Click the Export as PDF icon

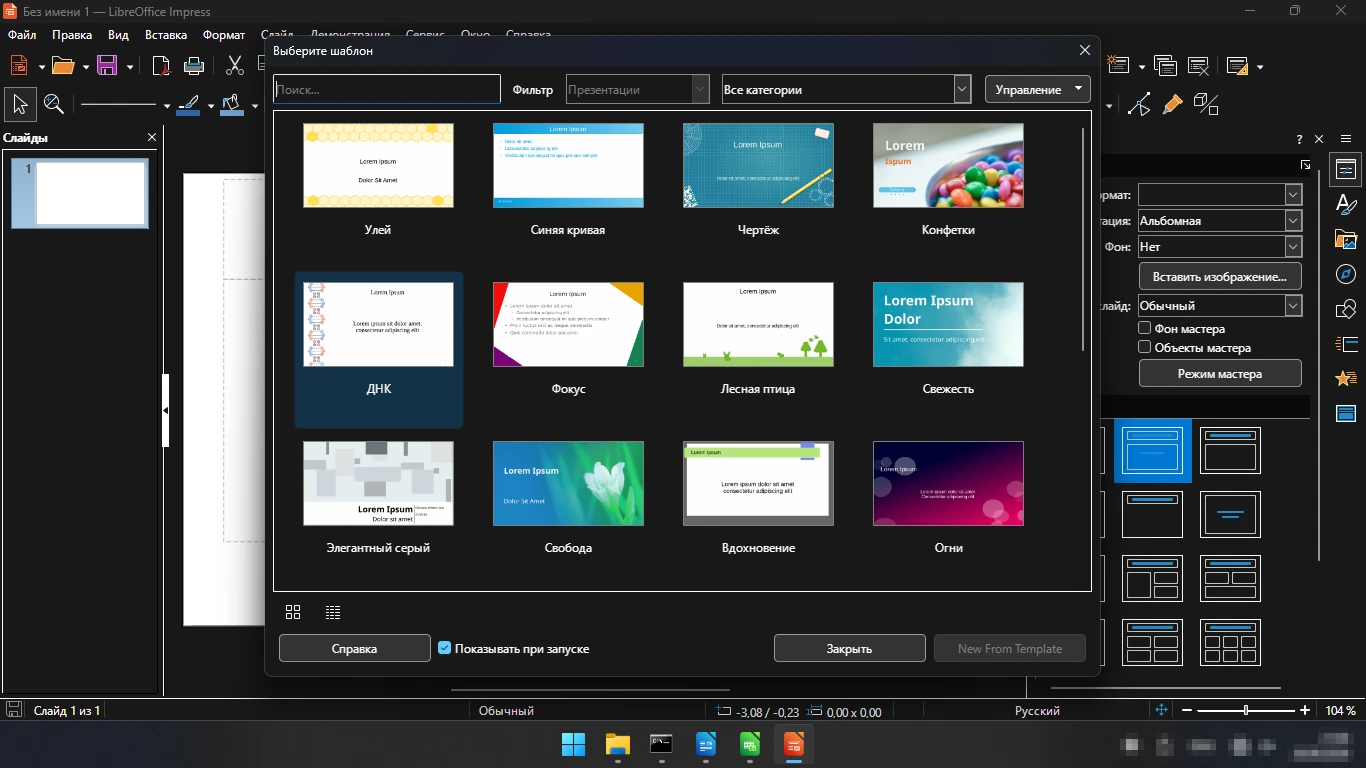[161, 66]
